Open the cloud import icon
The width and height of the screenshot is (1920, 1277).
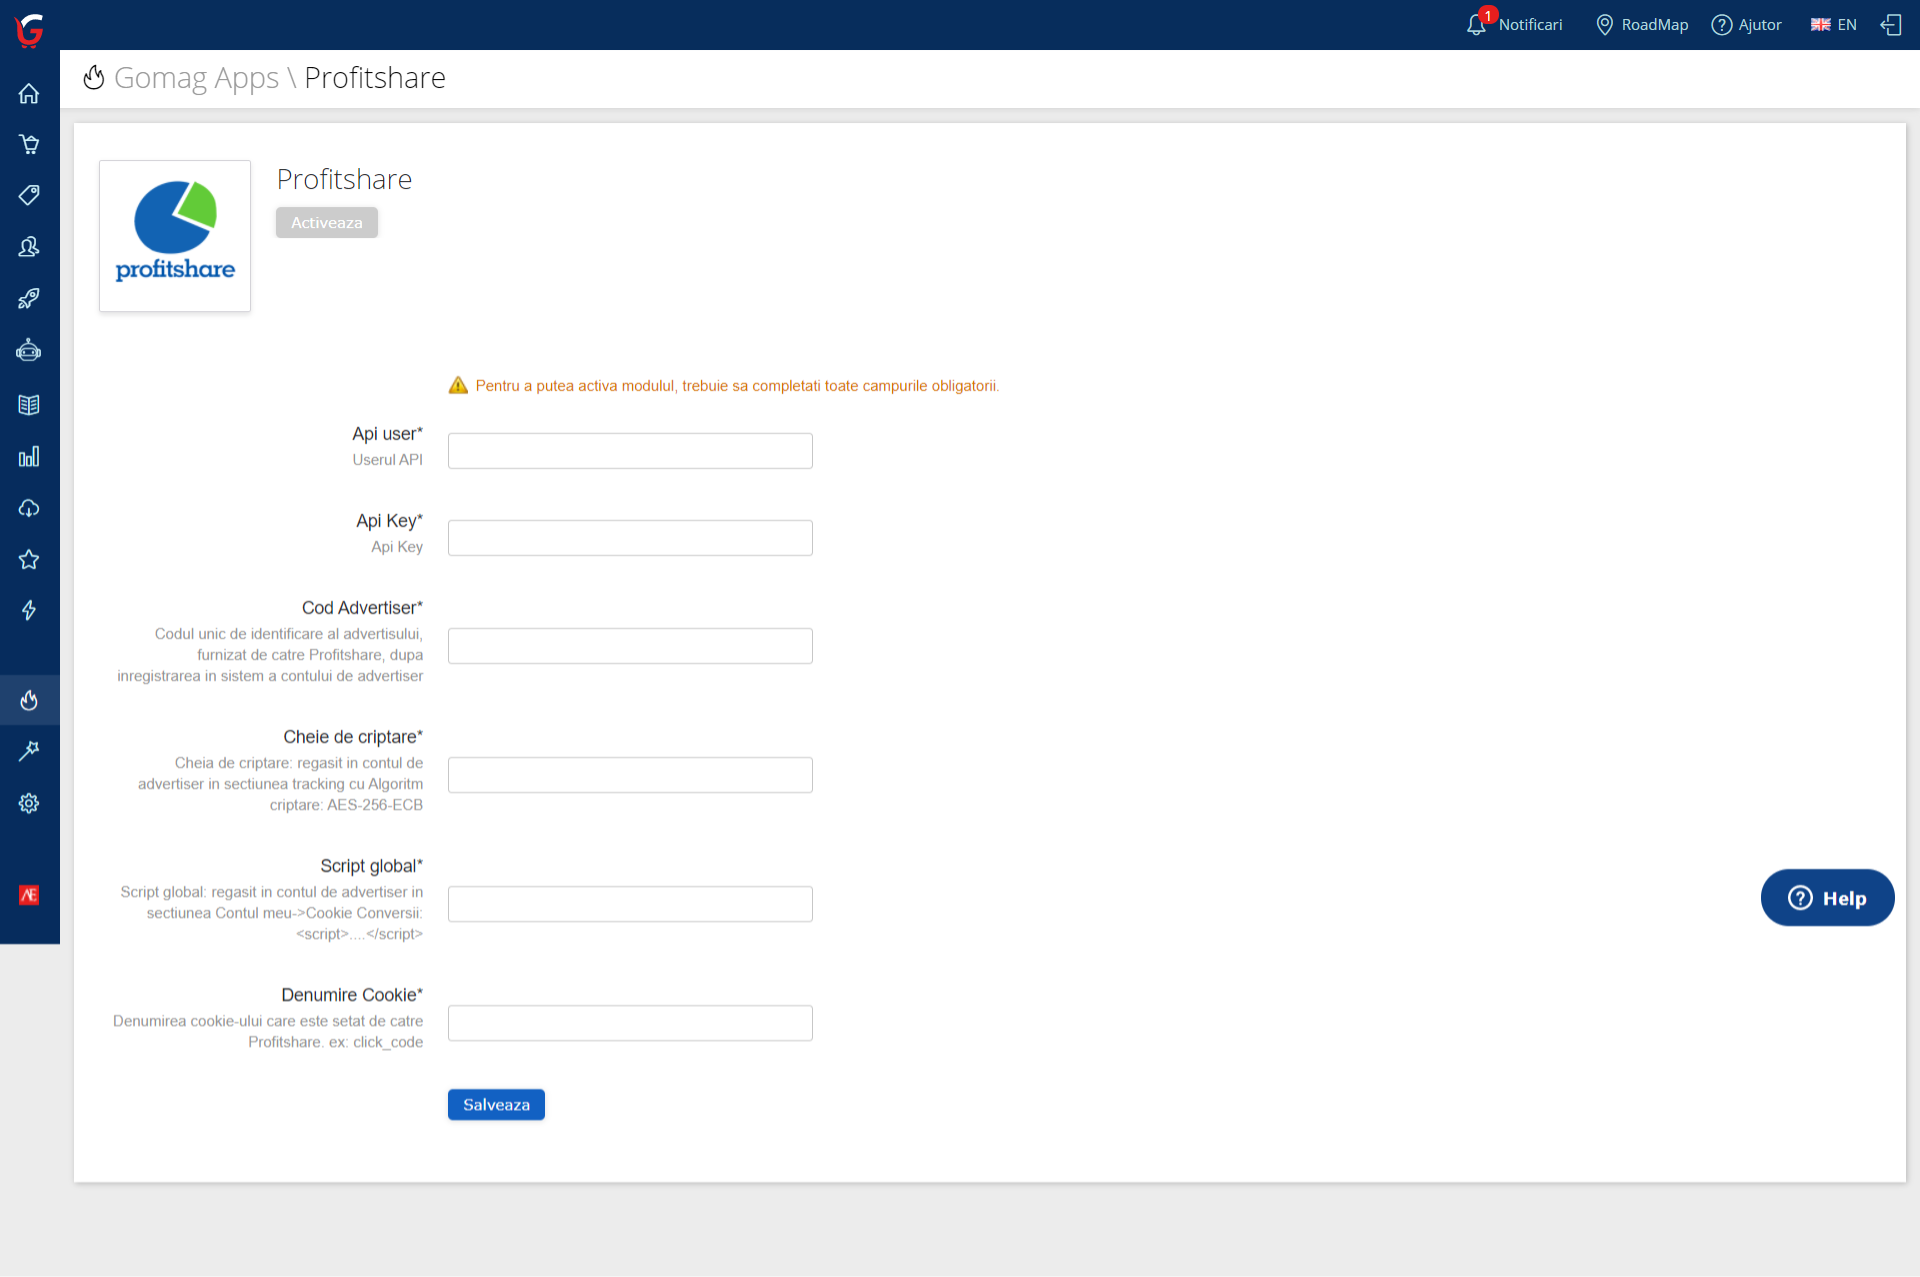pyautogui.click(x=29, y=508)
